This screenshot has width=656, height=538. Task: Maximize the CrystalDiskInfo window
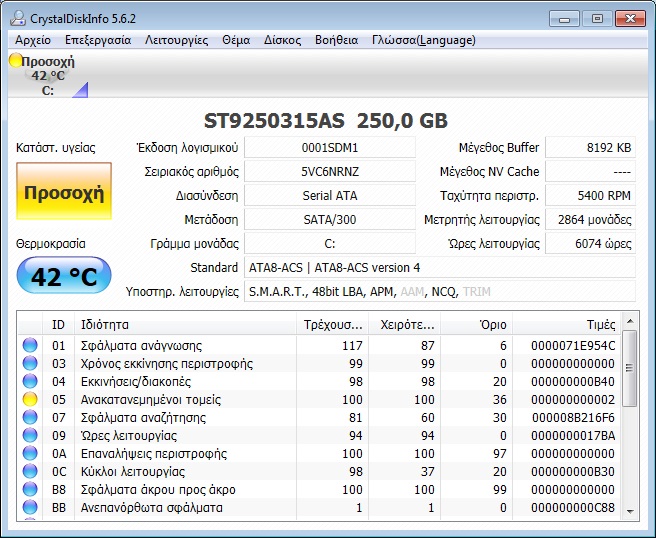point(597,18)
